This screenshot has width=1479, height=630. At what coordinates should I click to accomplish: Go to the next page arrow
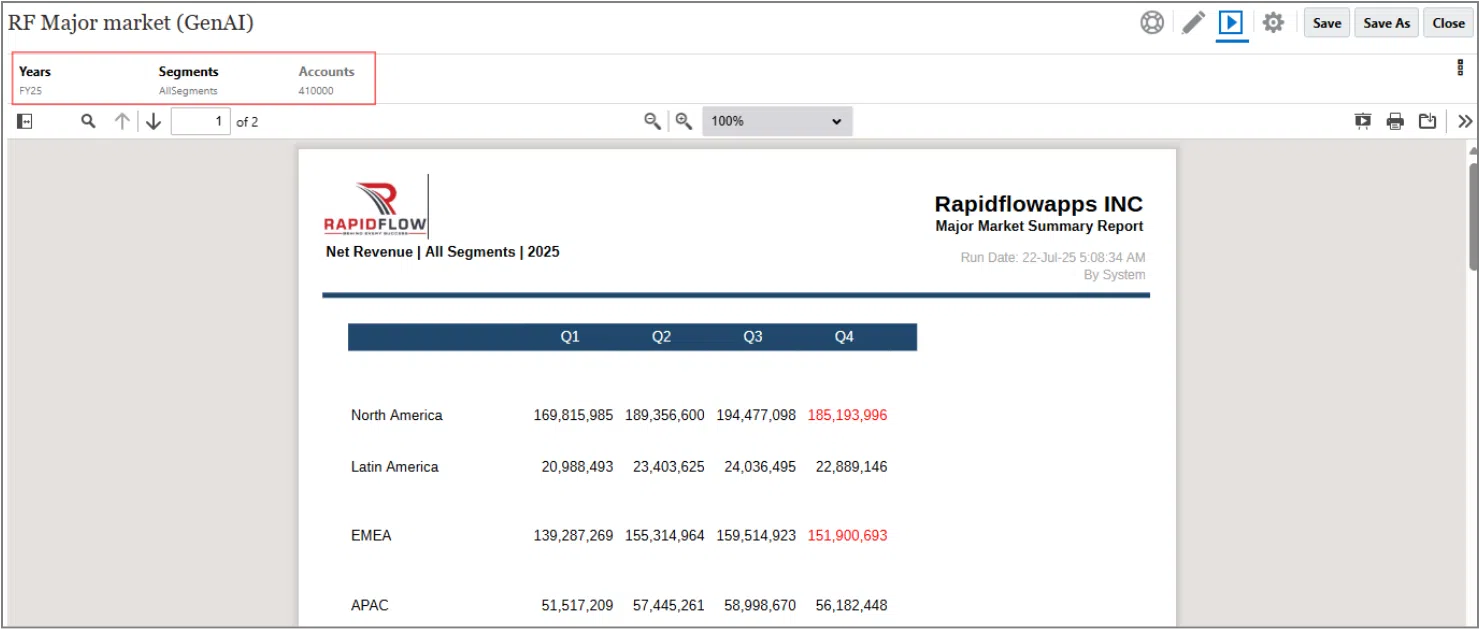(153, 121)
